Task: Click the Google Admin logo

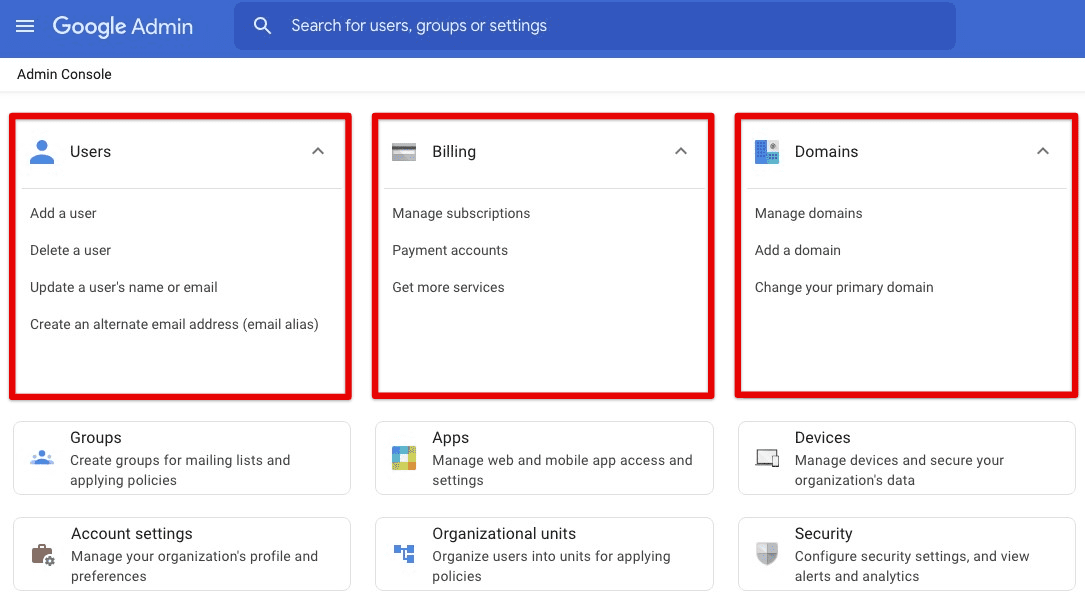Action: [x=122, y=26]
